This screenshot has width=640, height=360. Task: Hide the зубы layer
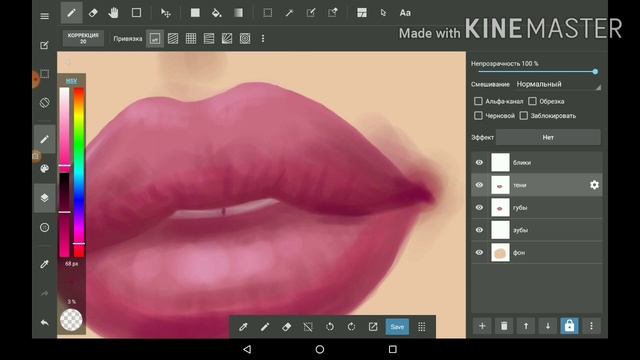479,230
